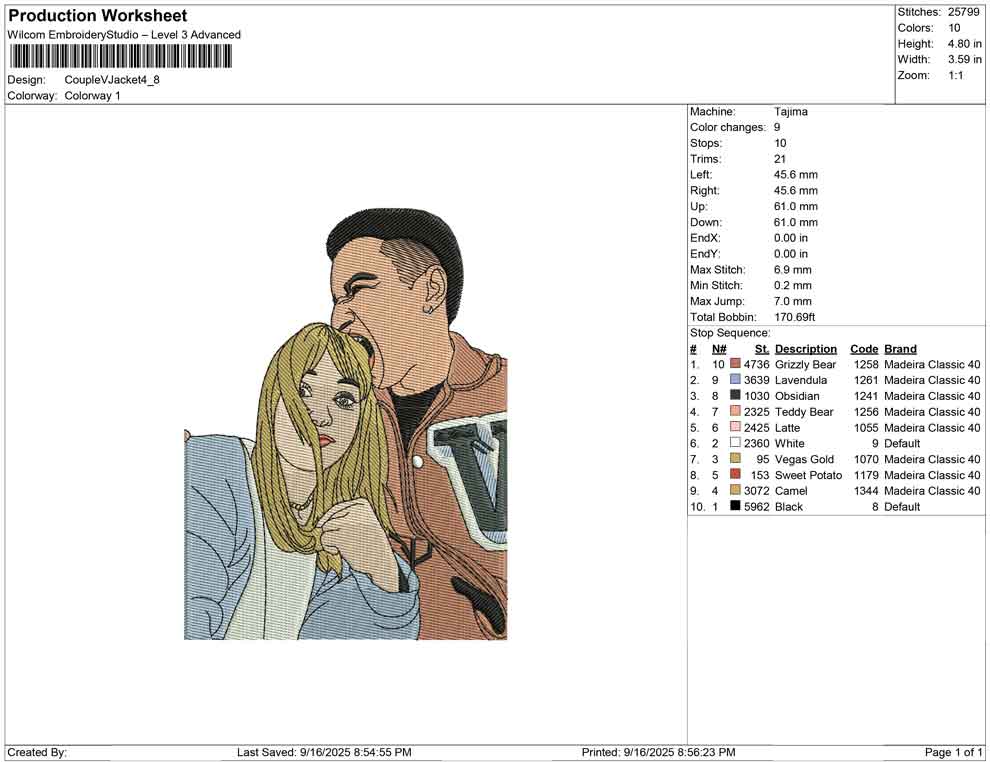Click the Code column header
Image resolution: width=990 pixels, height=762 pixels.
click(863, 349)
